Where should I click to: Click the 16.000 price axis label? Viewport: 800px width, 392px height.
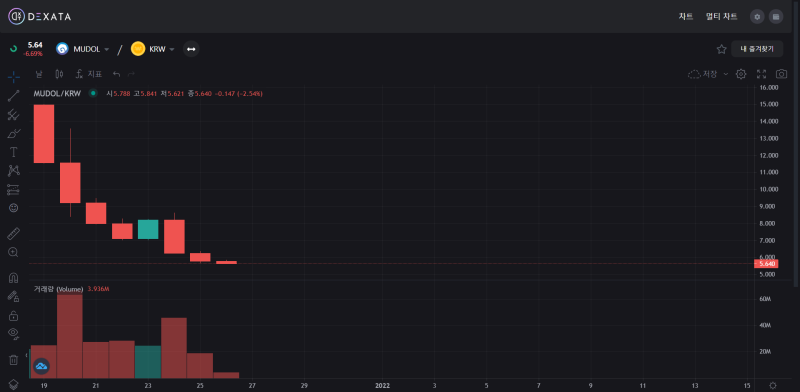[x=768, y=87]
